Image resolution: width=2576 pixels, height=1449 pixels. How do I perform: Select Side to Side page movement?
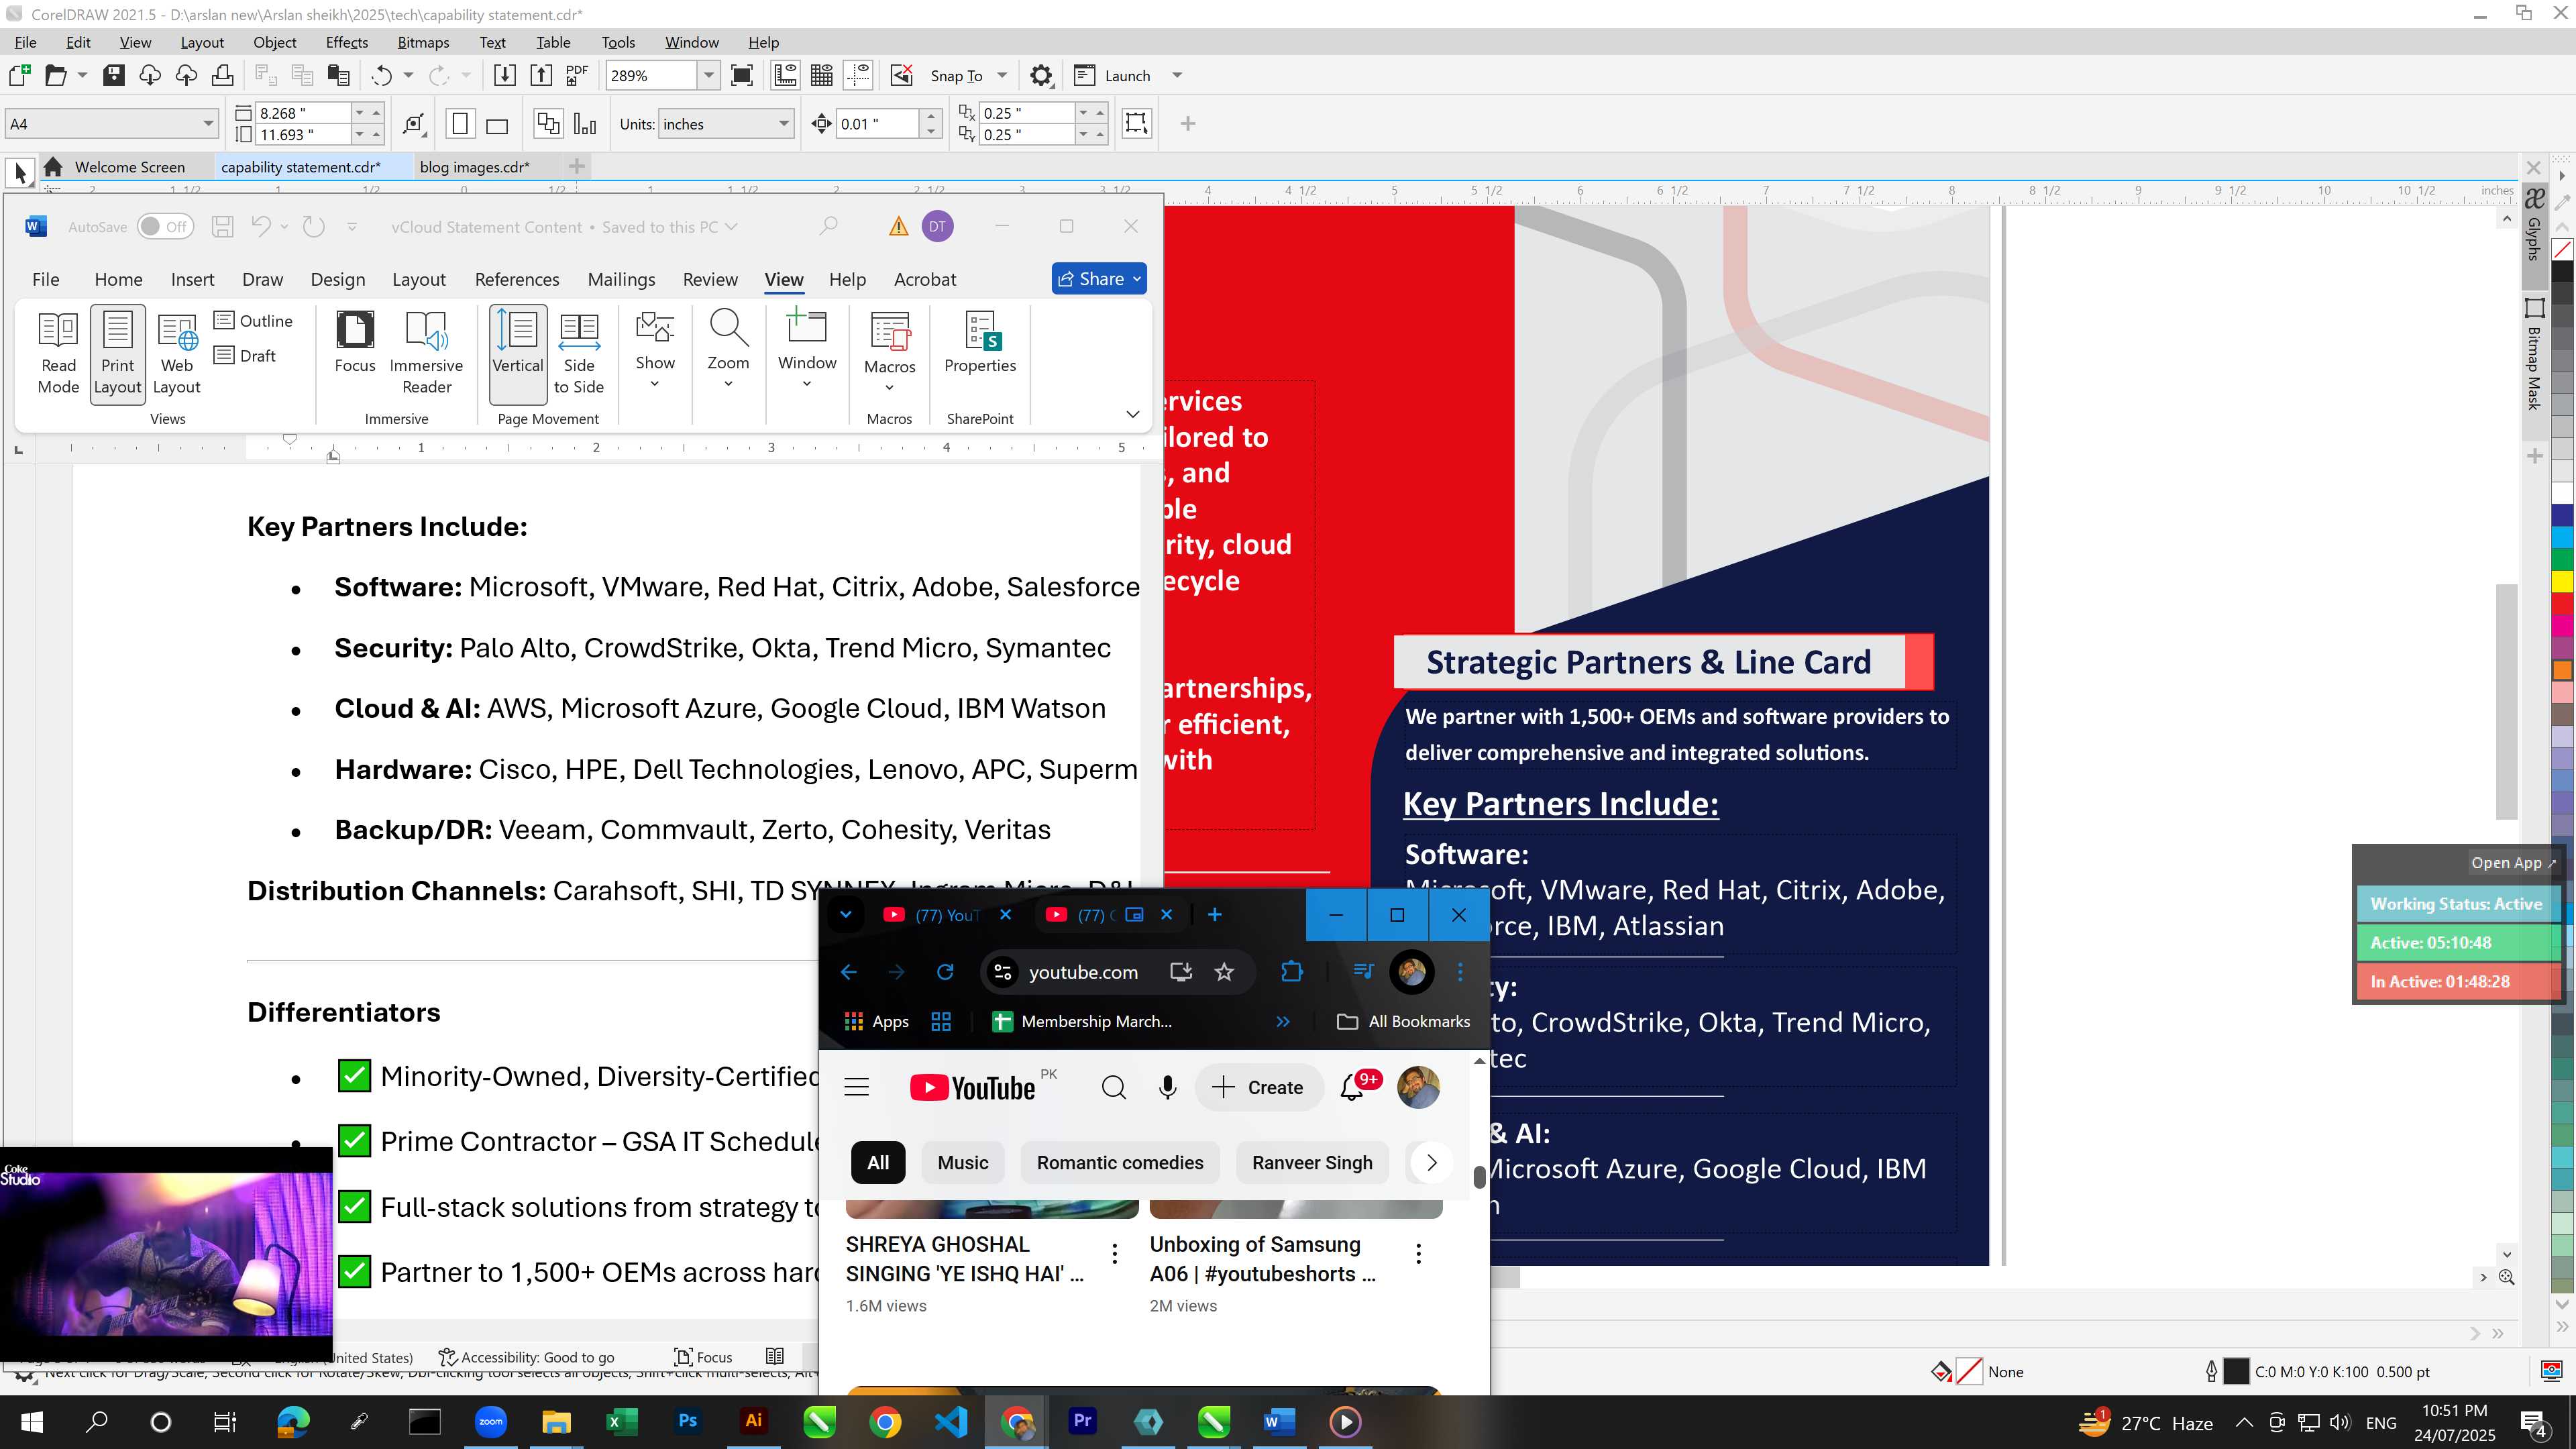[579, 353]
